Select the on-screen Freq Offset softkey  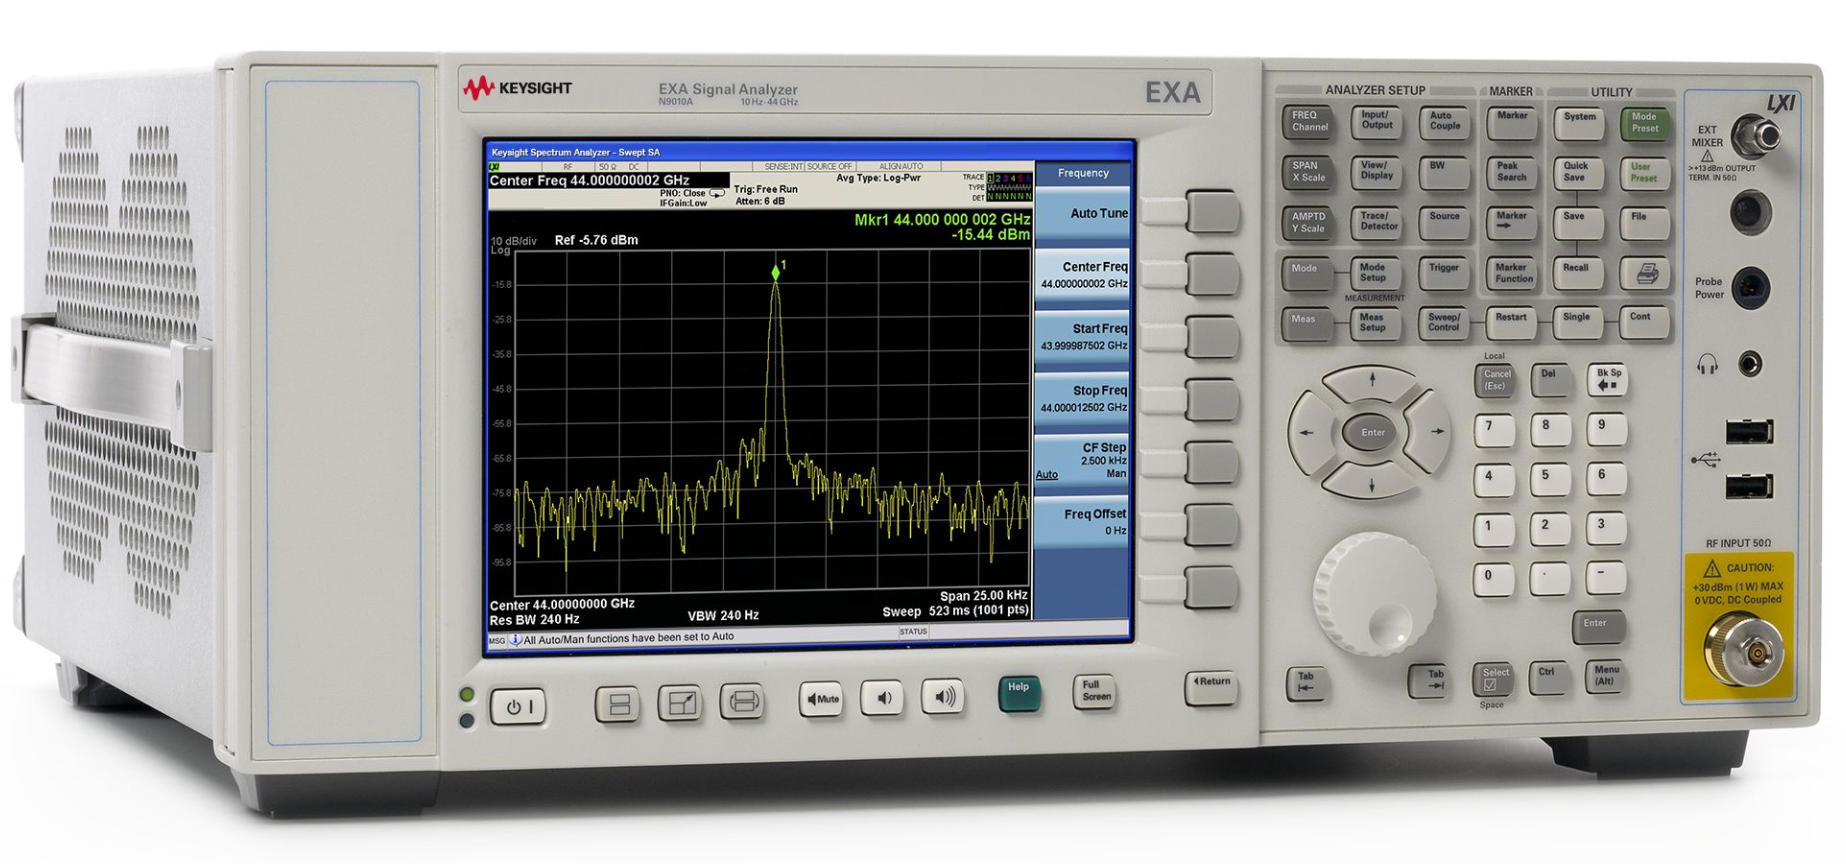pyautogui.click(x=1084, y=522)
